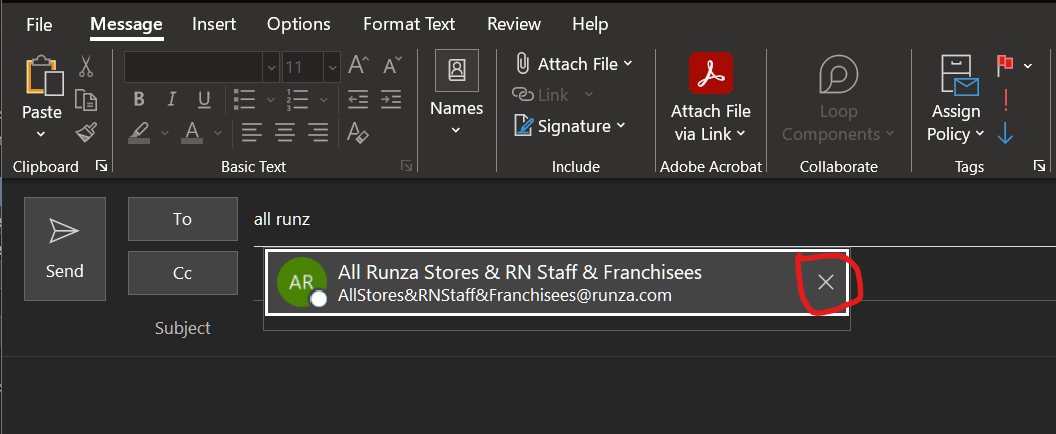1056x434 pixels.
Task: Increase font size with grow icon
Action: tap(358, 66)
